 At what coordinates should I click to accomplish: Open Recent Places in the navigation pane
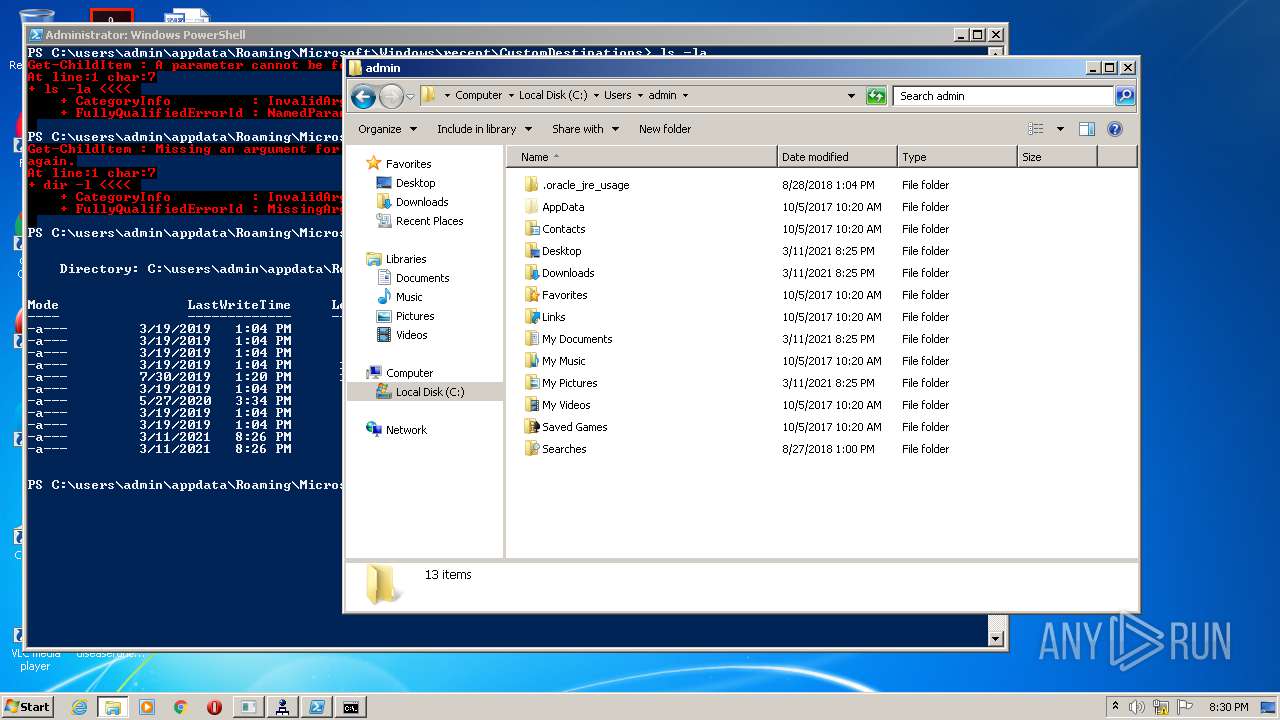pos(429,221)
